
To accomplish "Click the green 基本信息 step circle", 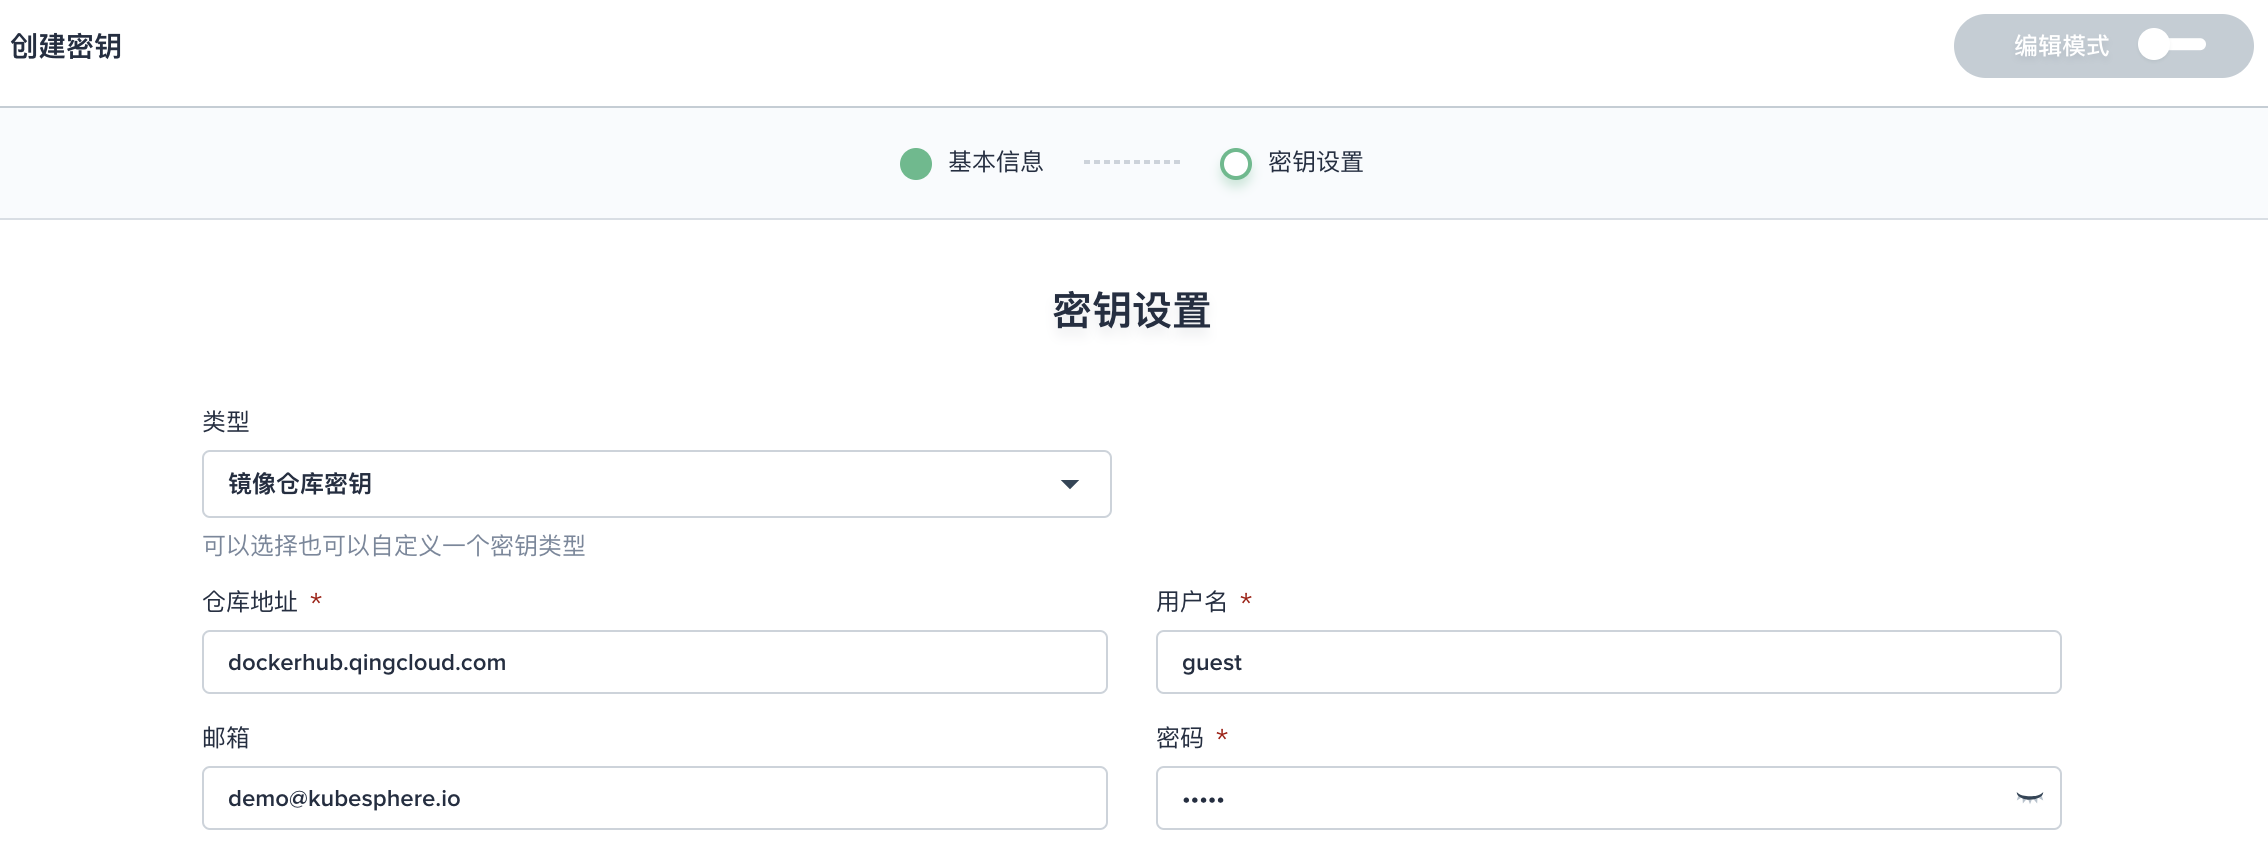I will point(915,163).
